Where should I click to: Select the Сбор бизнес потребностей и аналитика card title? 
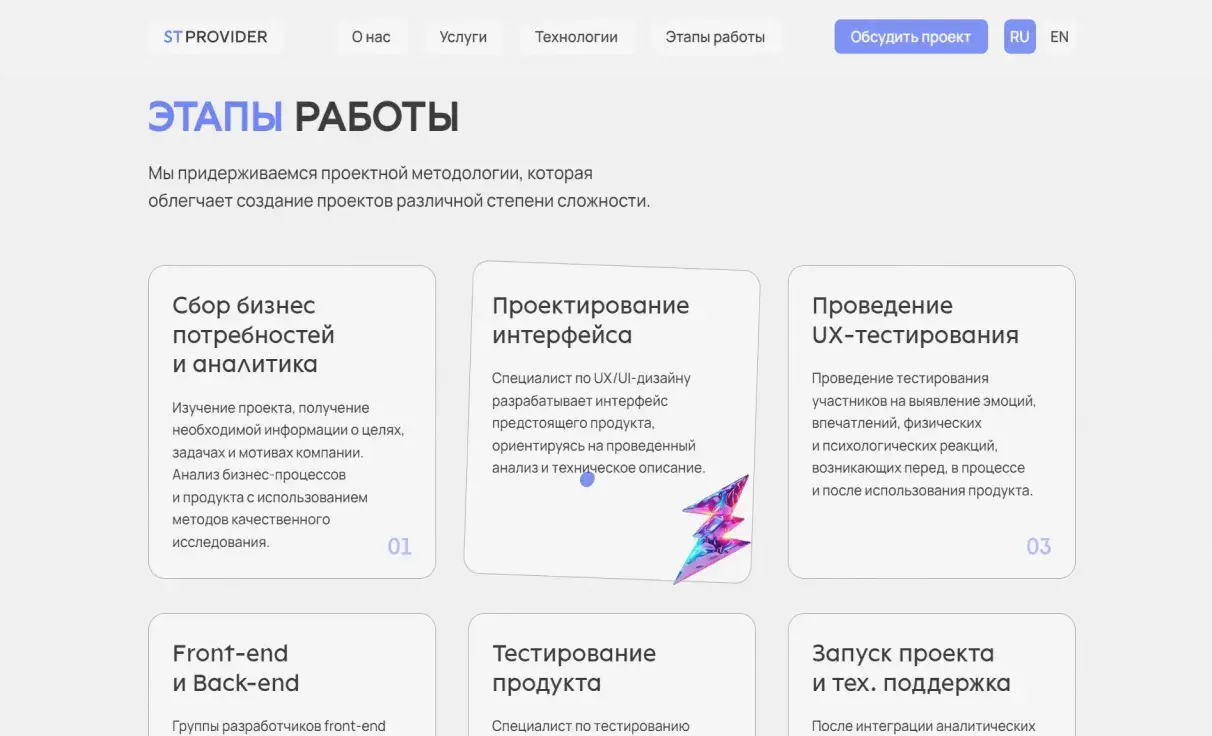[x=253, y=334]
